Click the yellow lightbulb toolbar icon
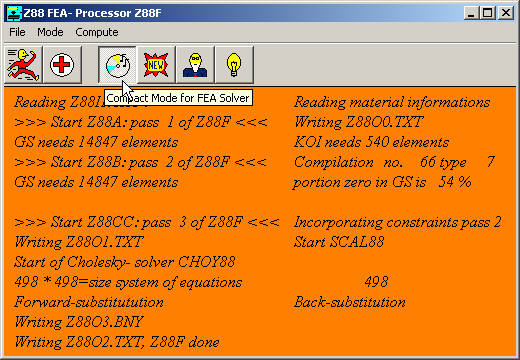520x360 pixels. point(234,65)
